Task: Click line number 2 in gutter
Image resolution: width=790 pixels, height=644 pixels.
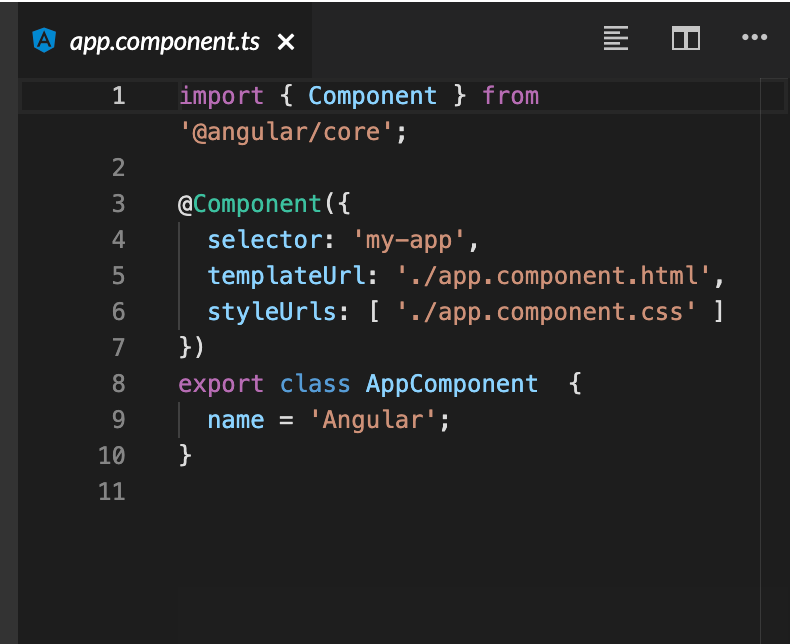Action: pos(118,168)
